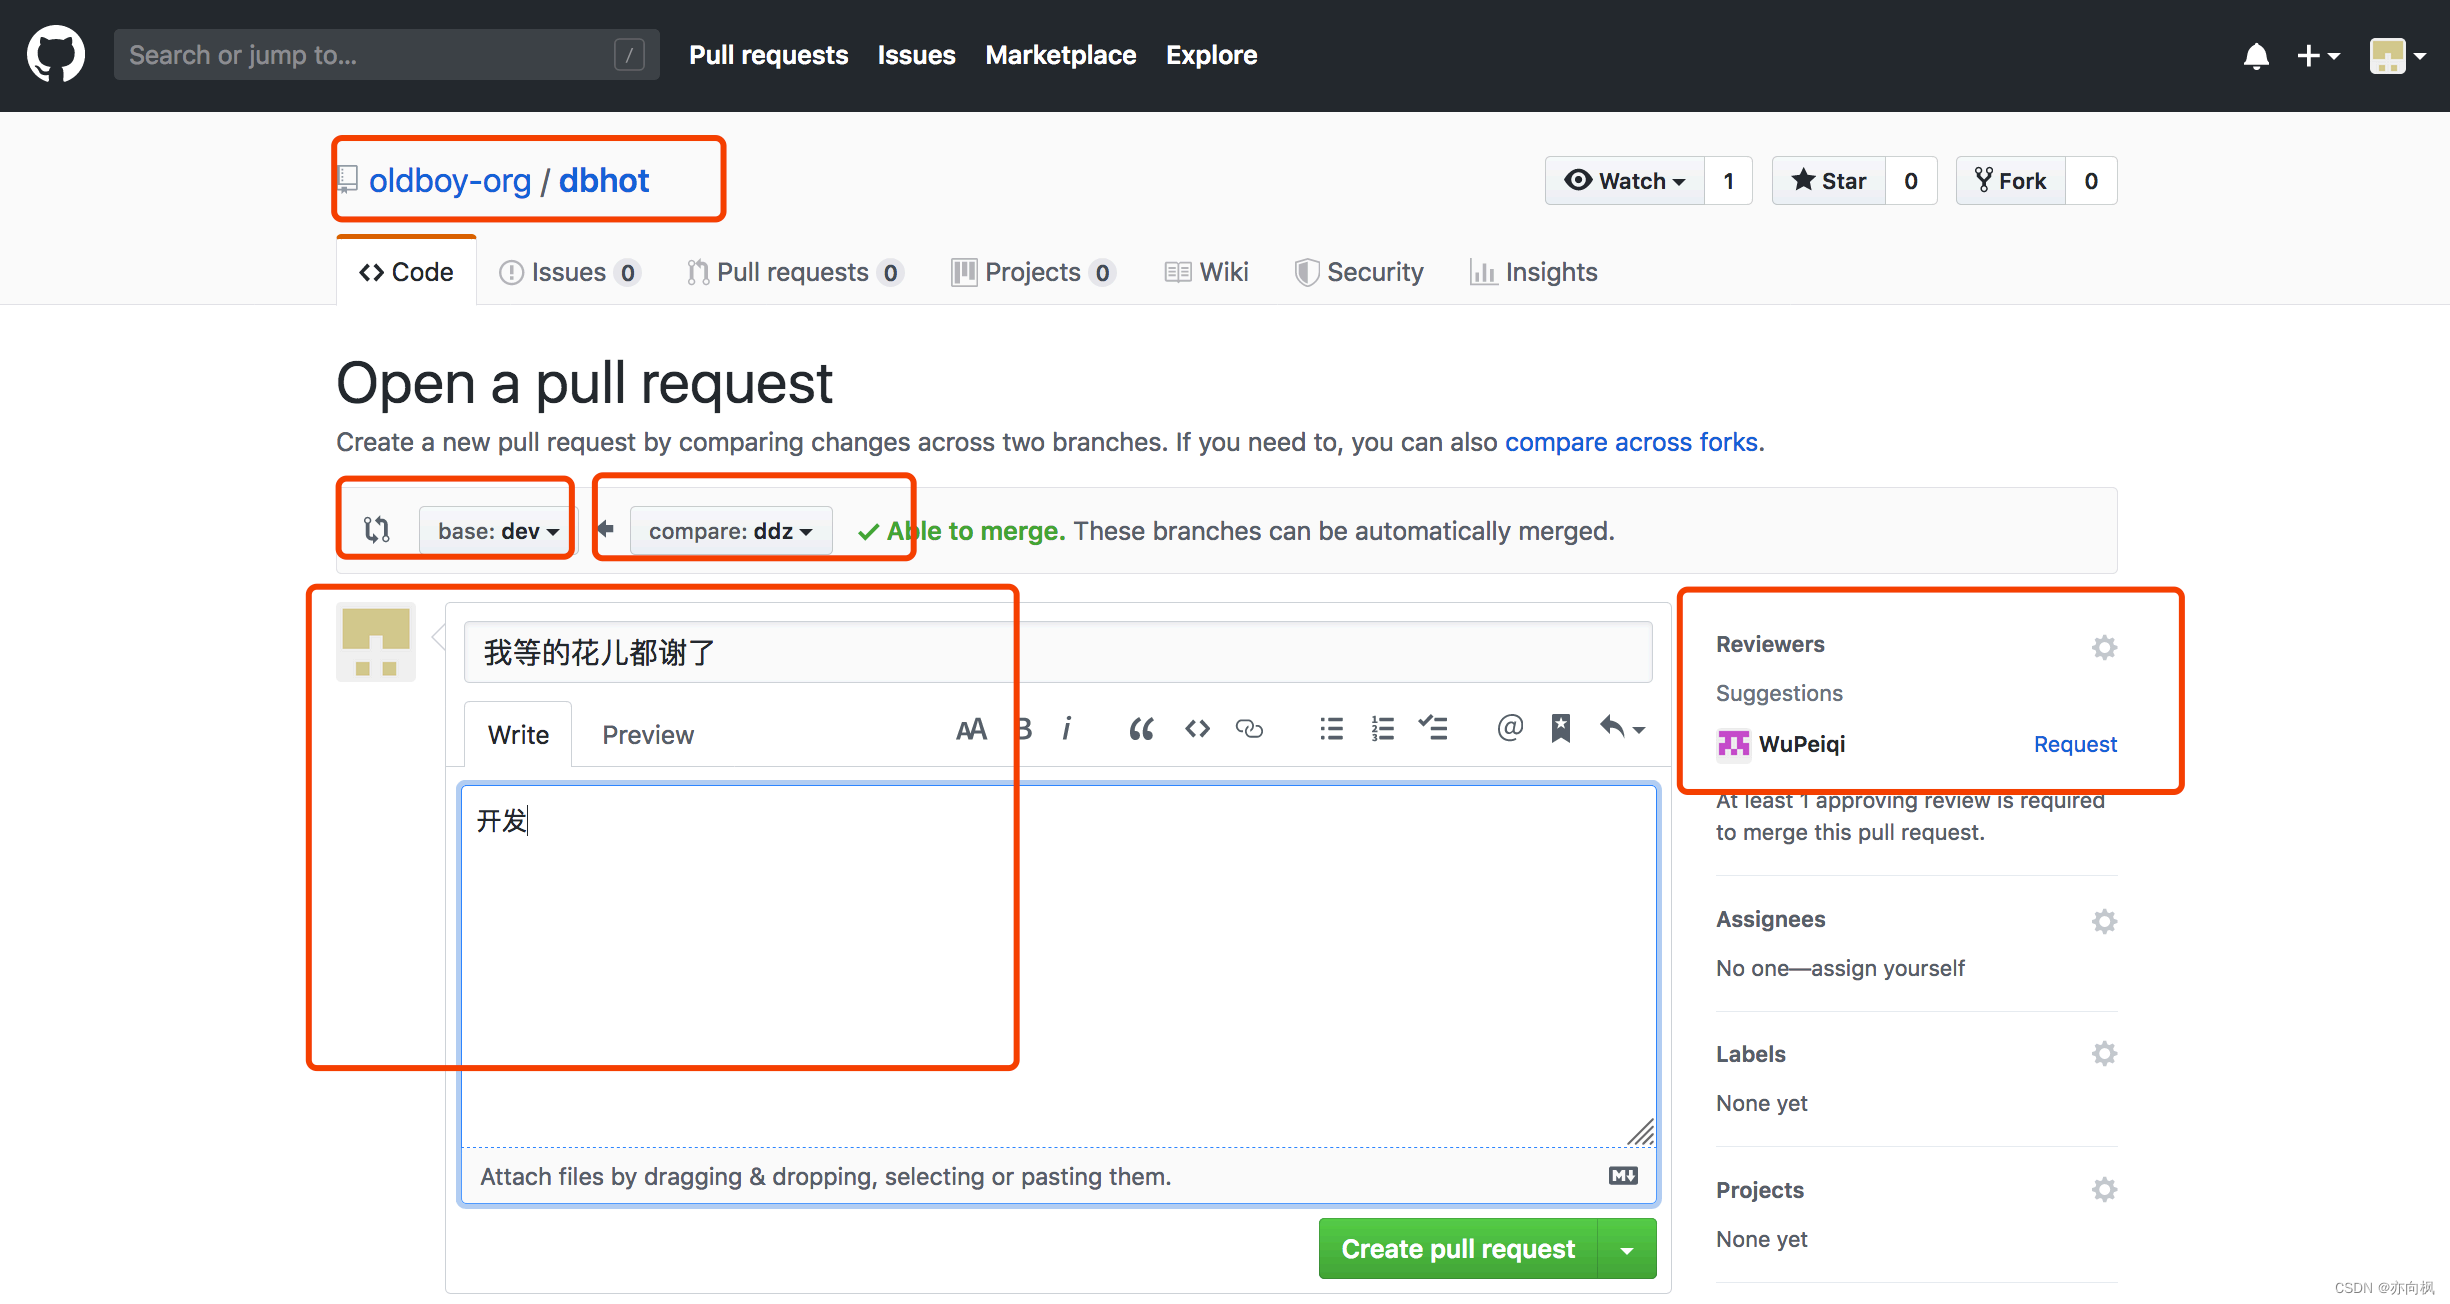Viewport: 2450px width, 1304px height.
Task: Fork the repository
Action: click(2011, 181)
